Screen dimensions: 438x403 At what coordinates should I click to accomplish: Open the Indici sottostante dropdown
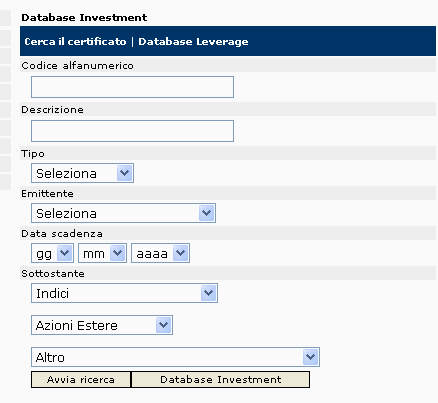[124, 293]
